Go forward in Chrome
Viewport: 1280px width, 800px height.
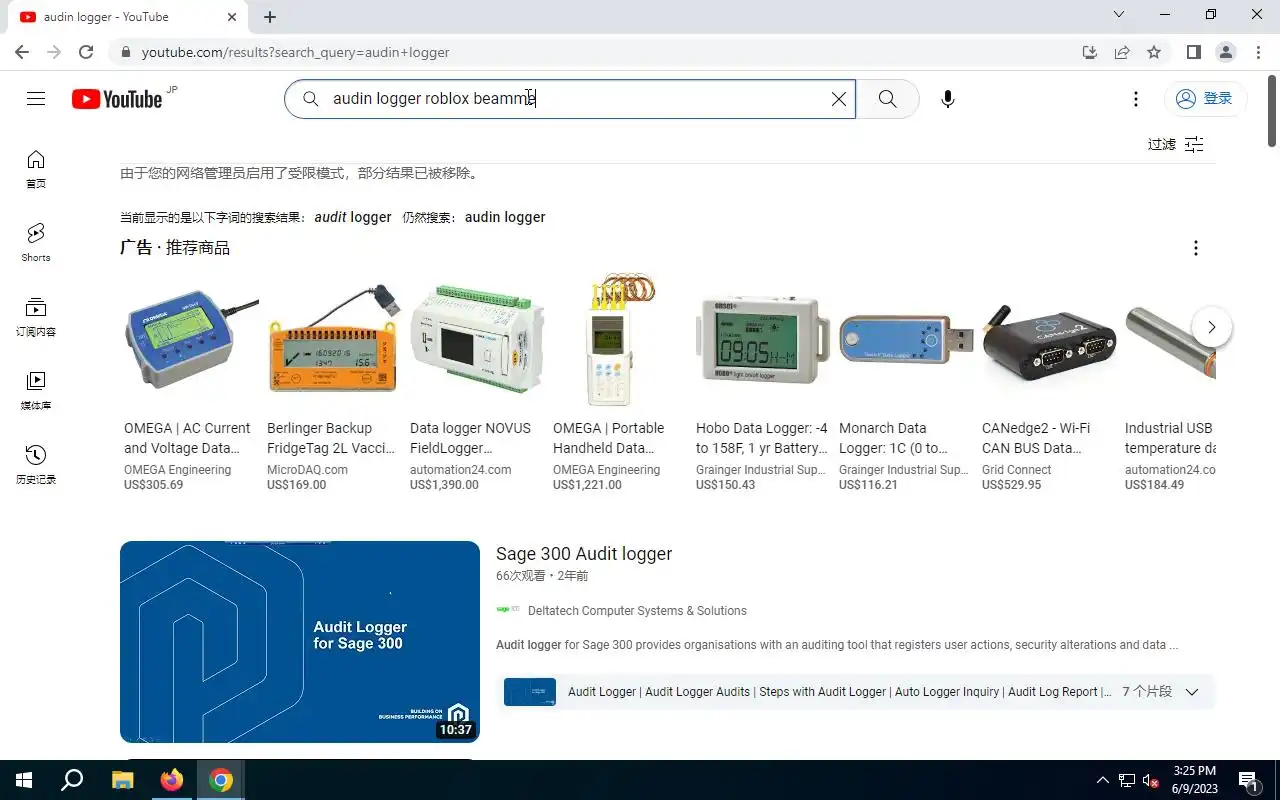coord(54,52)
